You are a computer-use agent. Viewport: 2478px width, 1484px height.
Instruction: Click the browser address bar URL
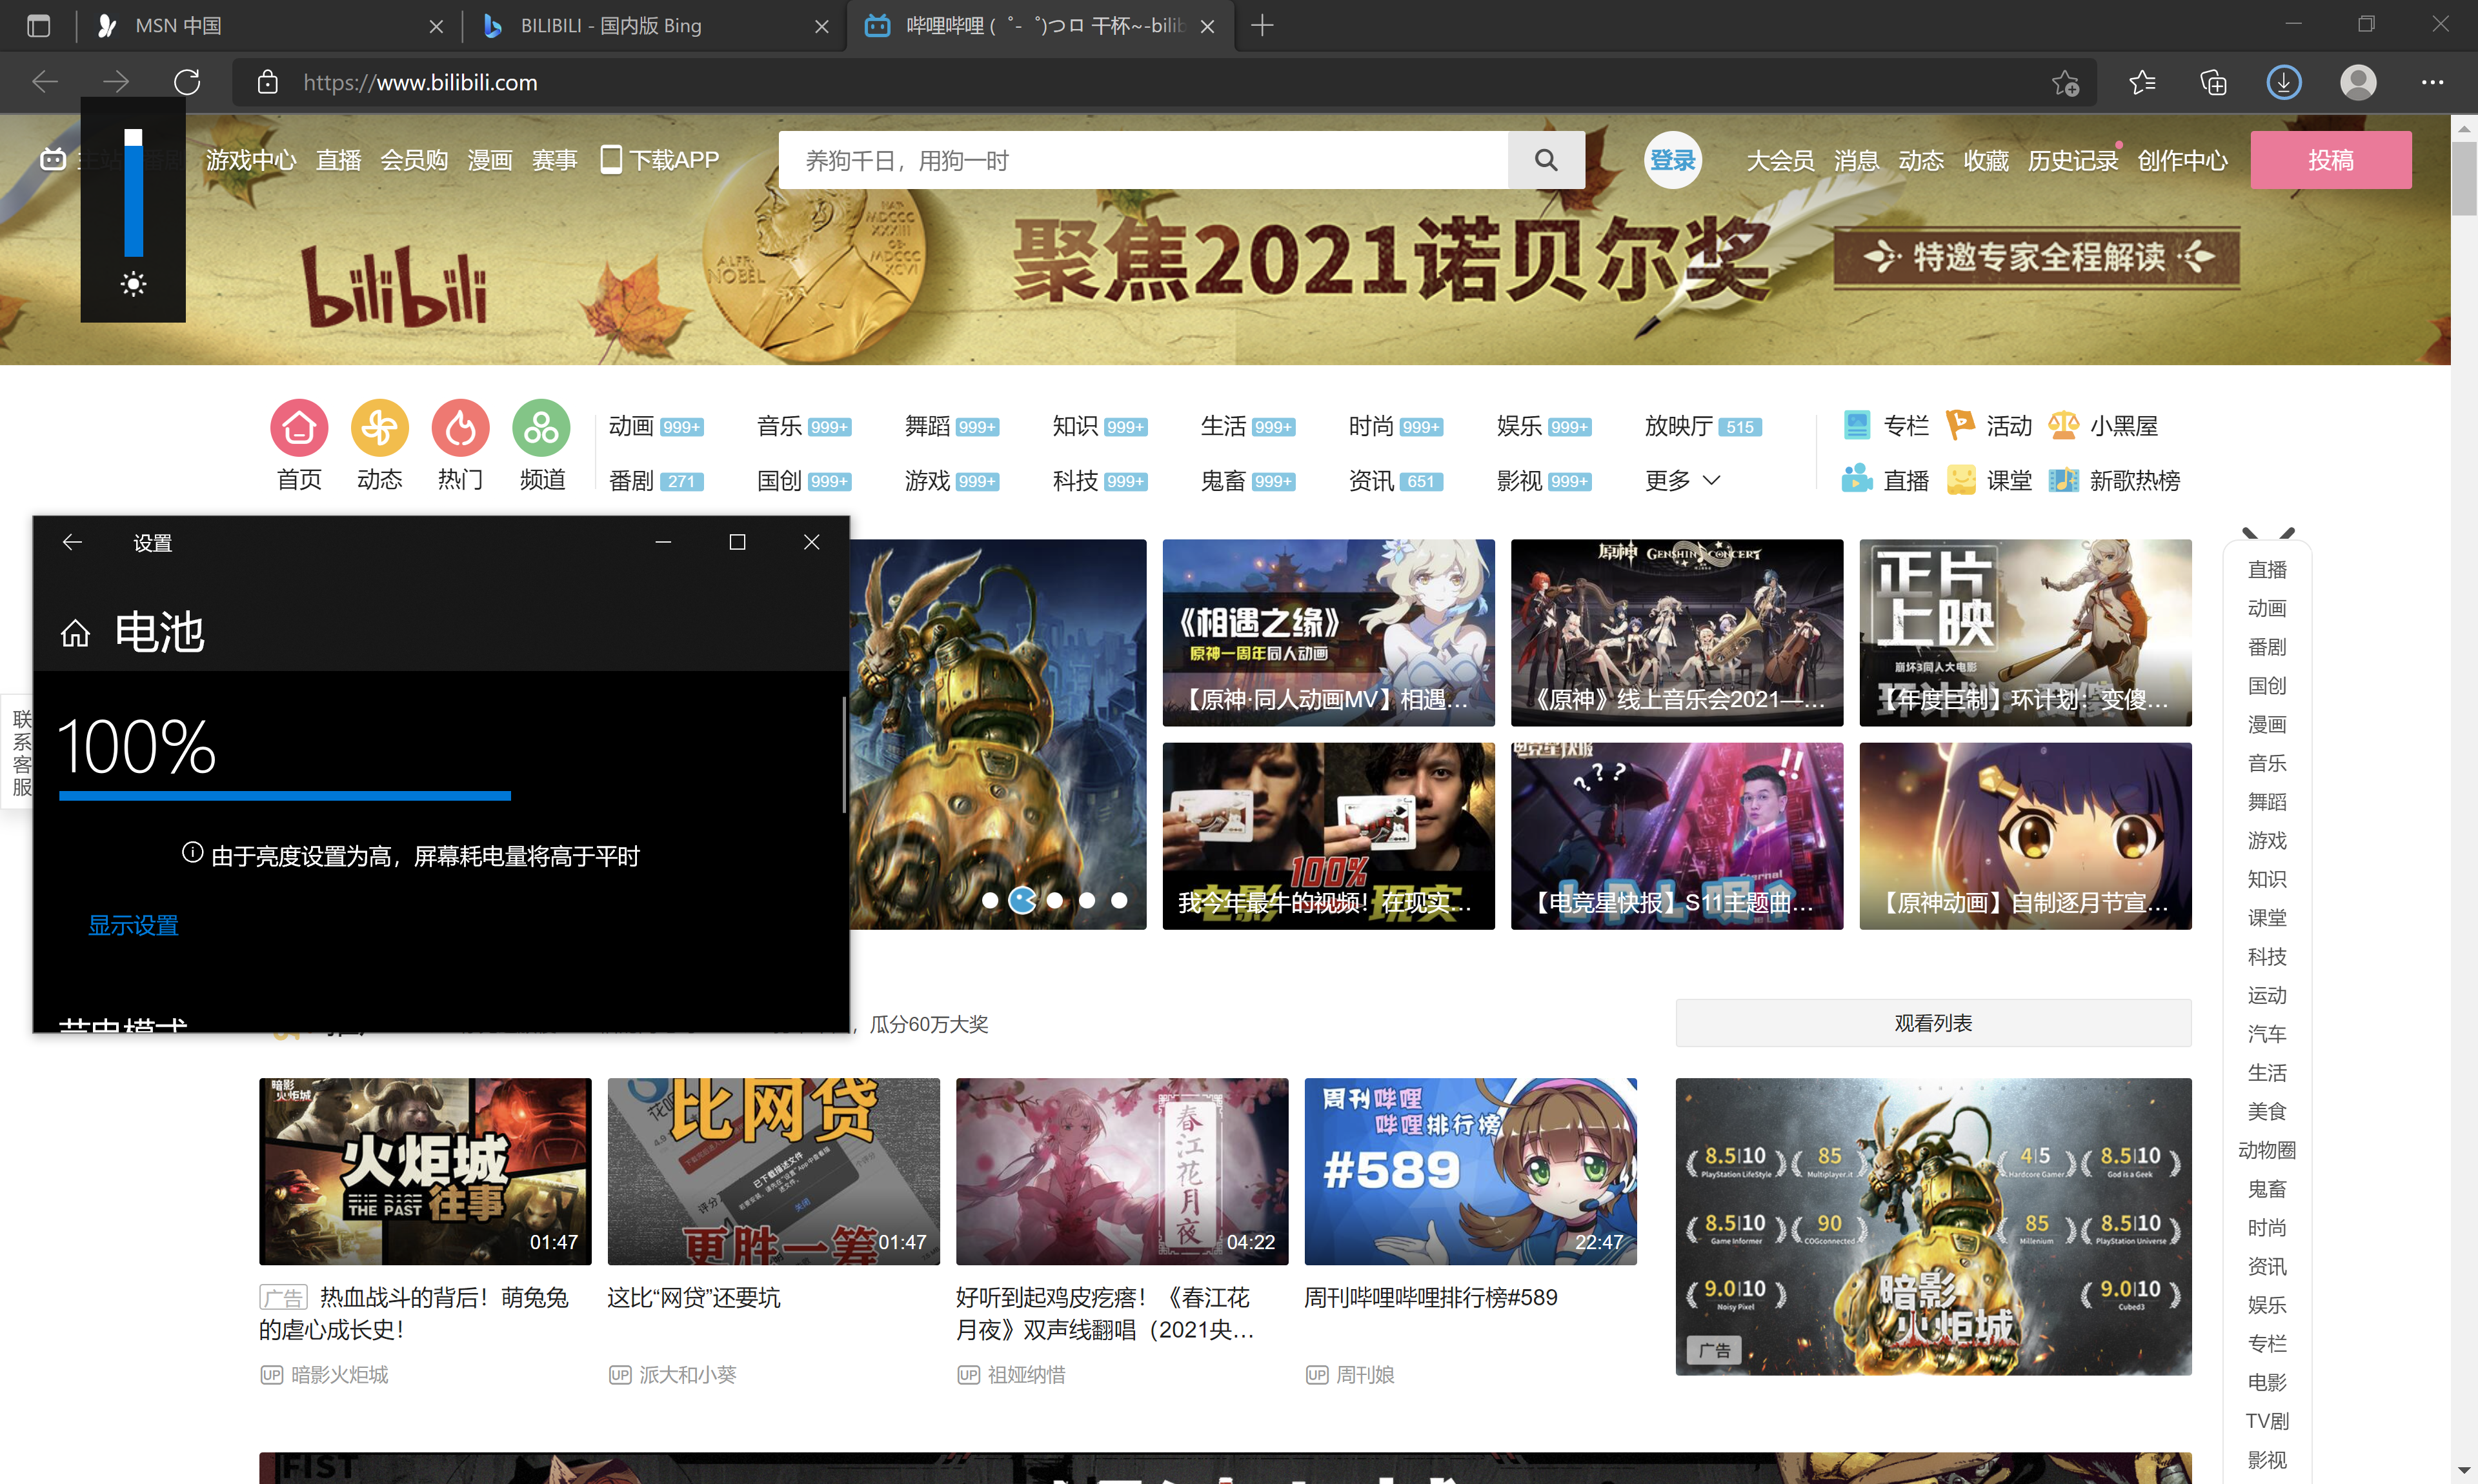(420, 82)
